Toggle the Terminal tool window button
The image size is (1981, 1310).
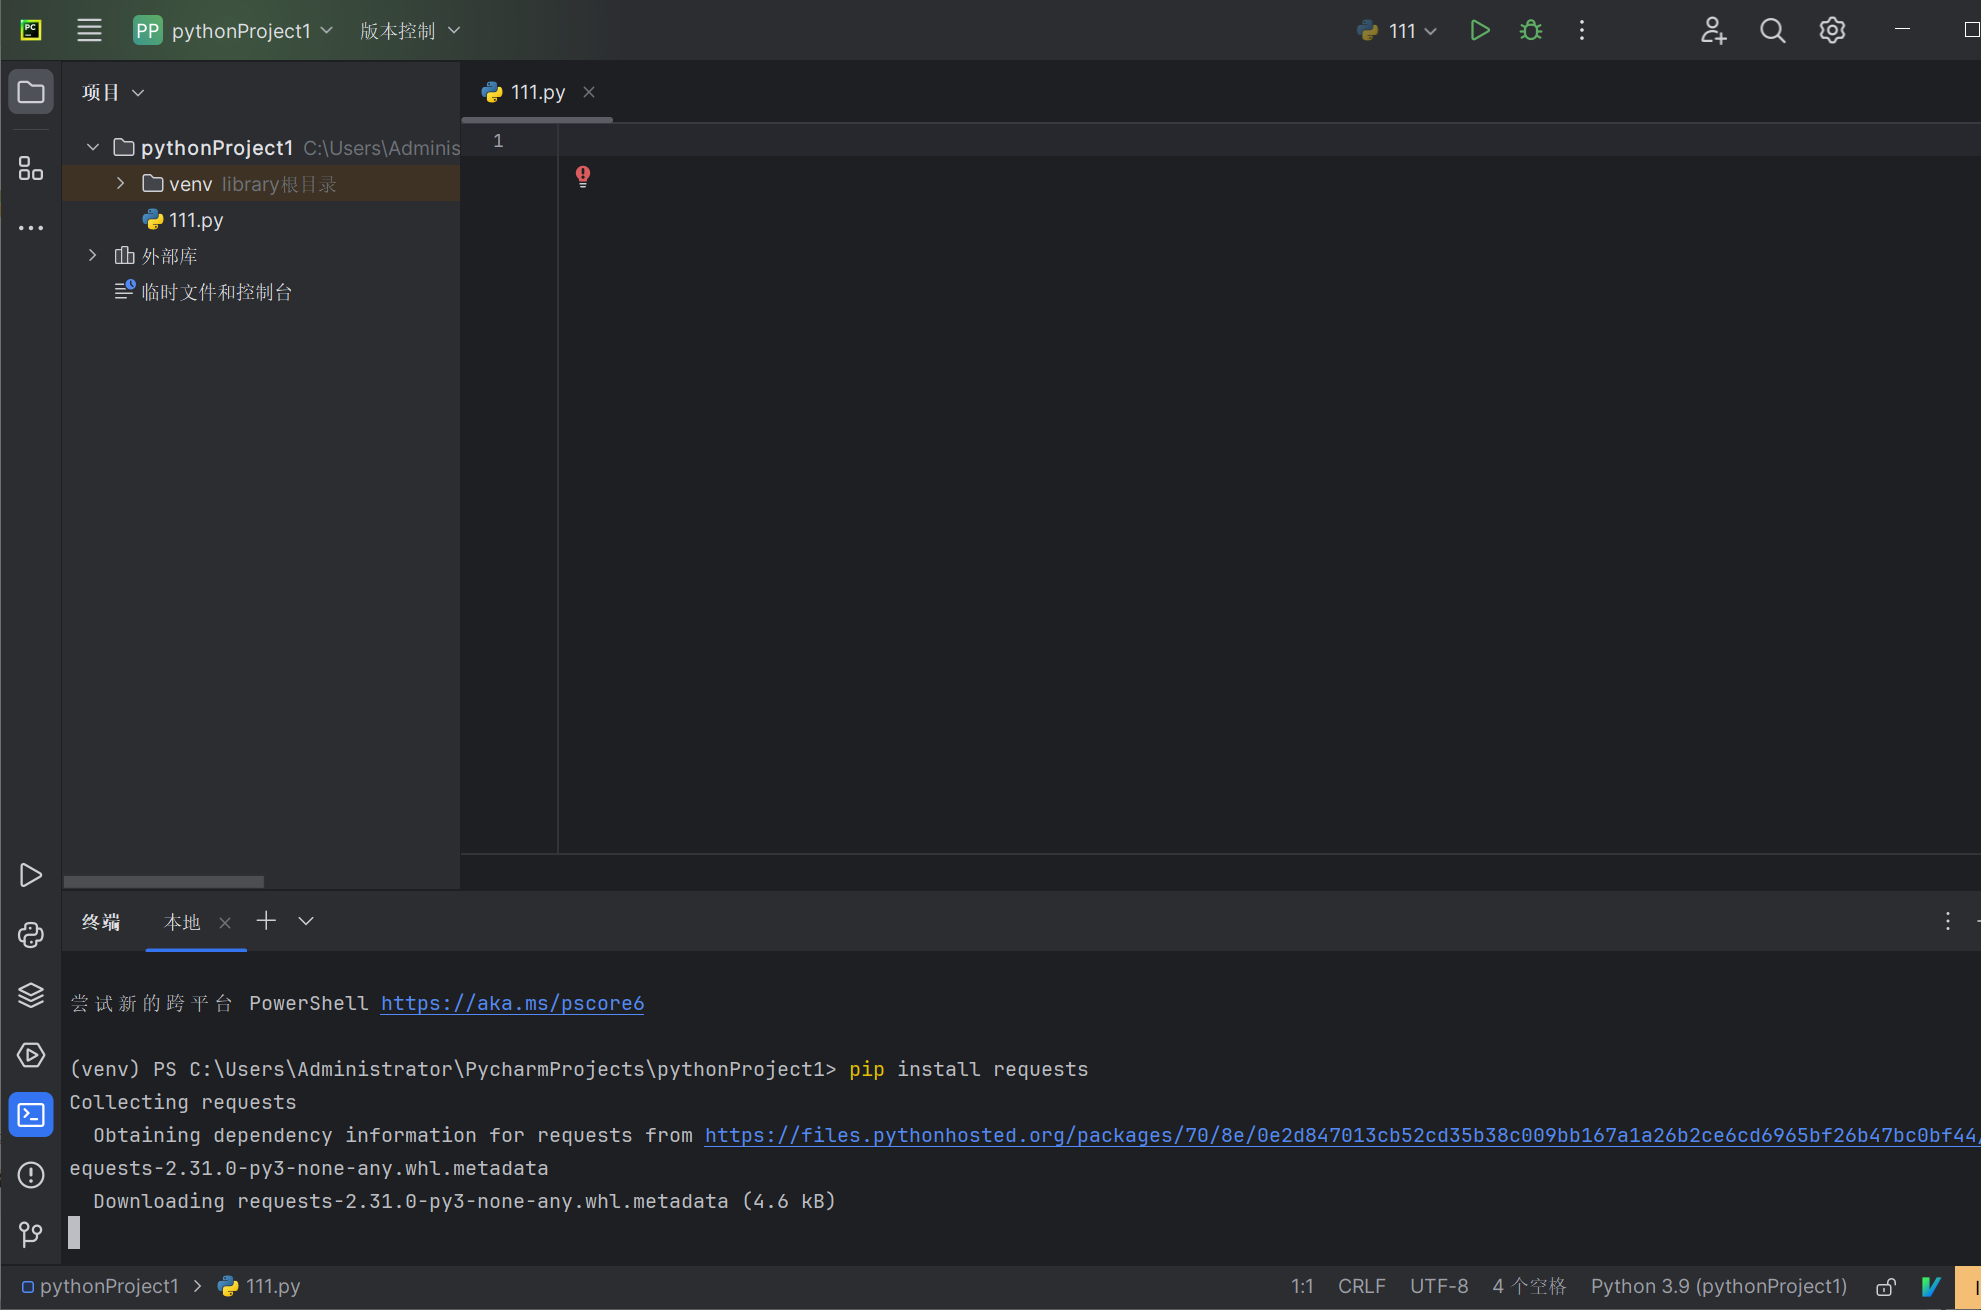point(31,1115)
